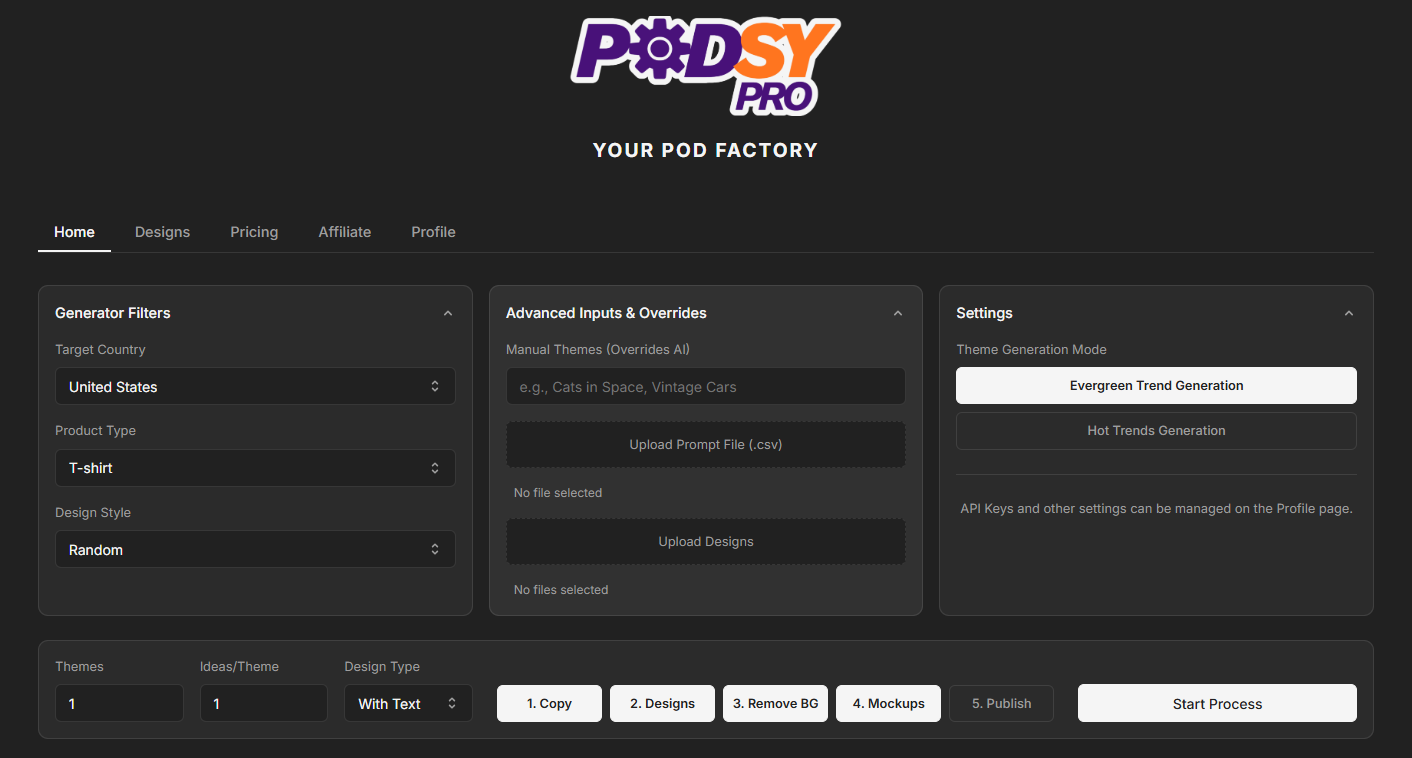Collapse the Advanced Inputs & Overrides panel
The image size is (1412, 758).
(x=897, y=312)
